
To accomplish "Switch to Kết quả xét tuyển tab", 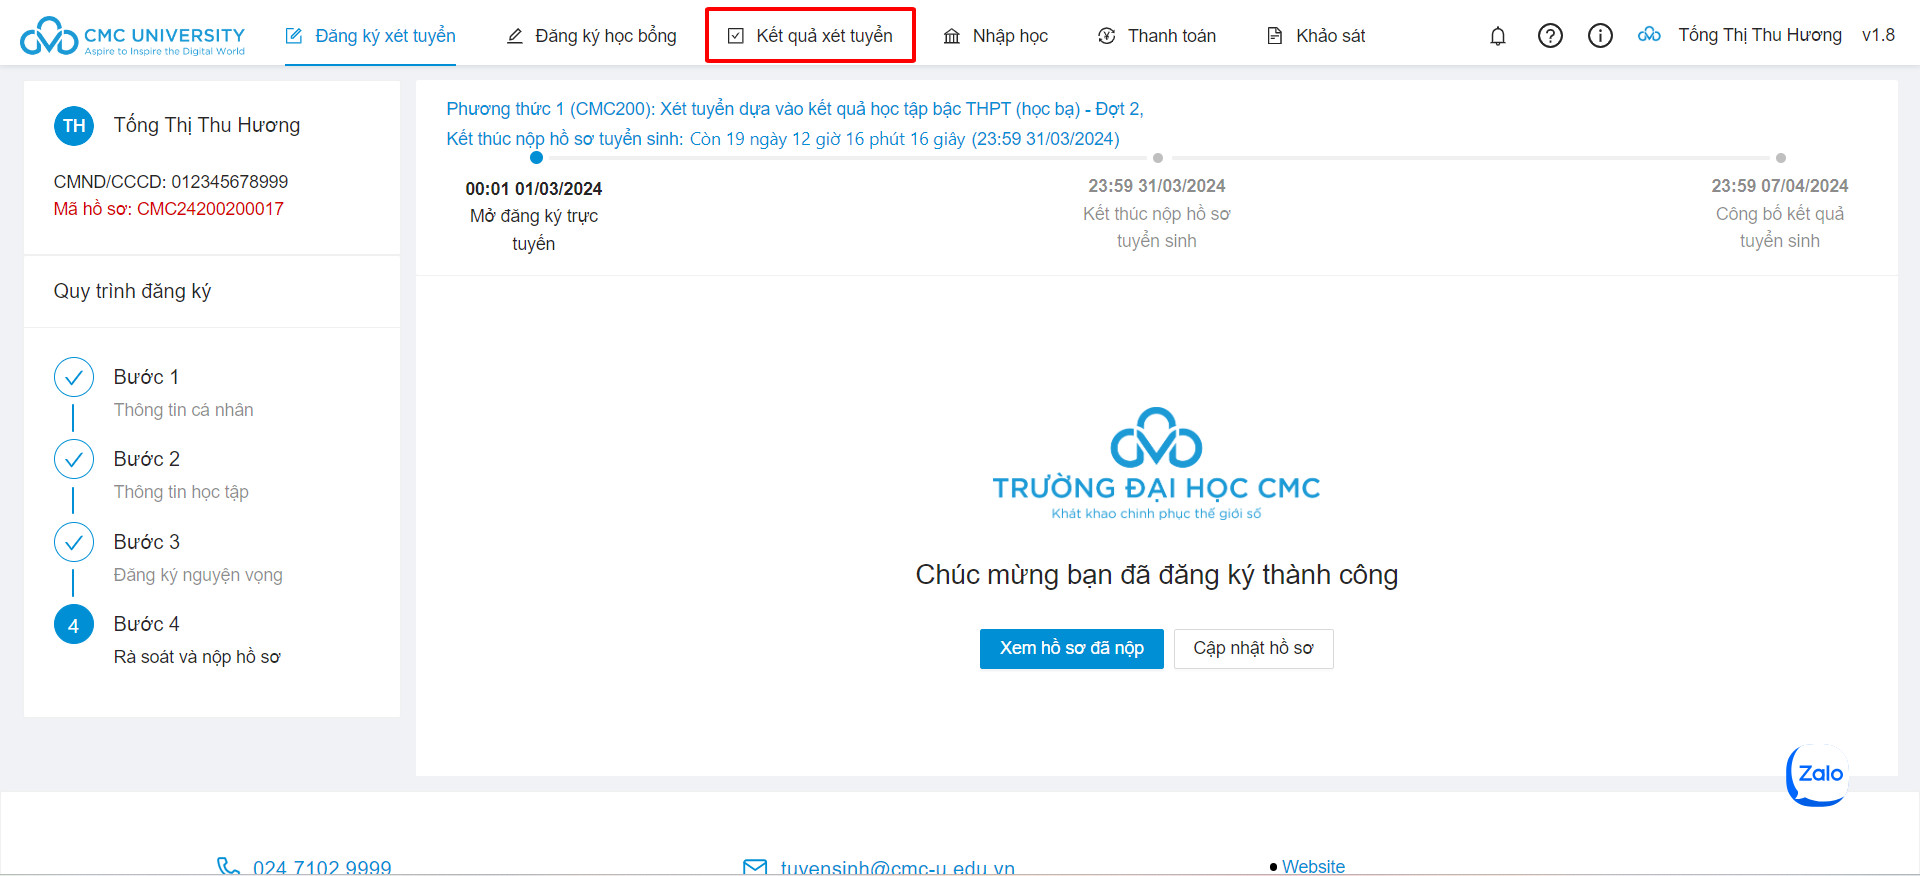I will pyautogui.click(x=810, y=36).
